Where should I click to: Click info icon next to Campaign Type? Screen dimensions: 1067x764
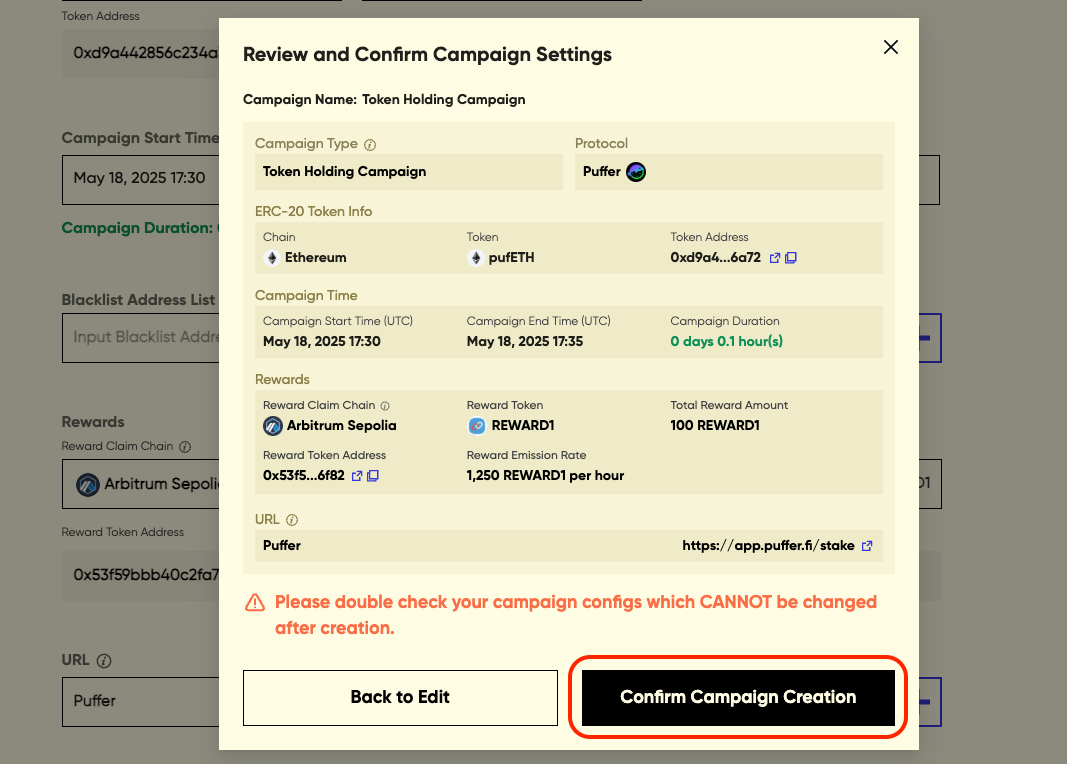coord(370,144)
